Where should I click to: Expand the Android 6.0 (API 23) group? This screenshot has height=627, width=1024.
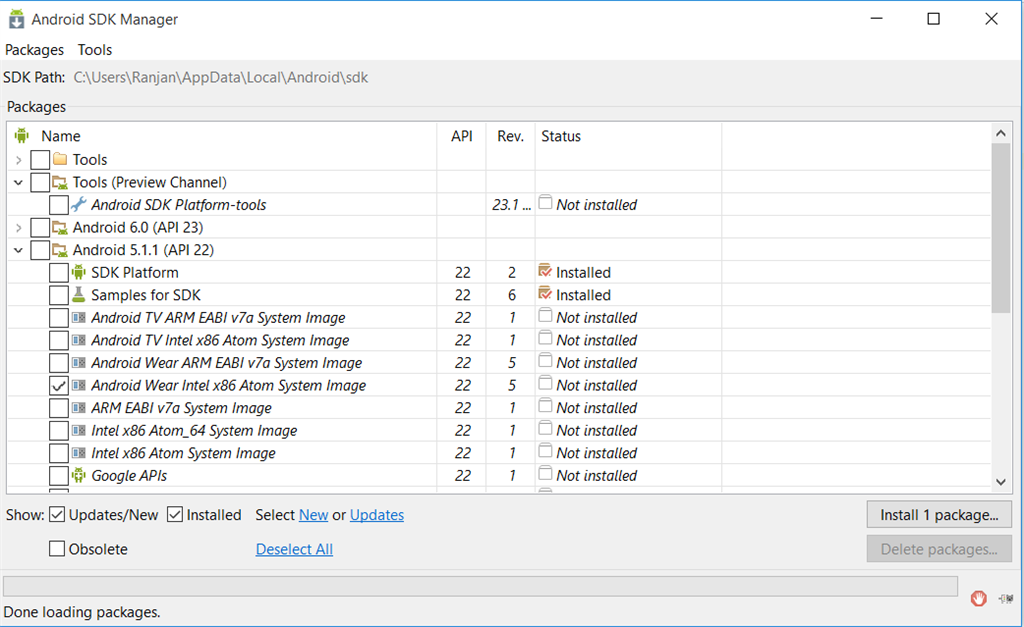pyautogui.click(x=19, y=228)
